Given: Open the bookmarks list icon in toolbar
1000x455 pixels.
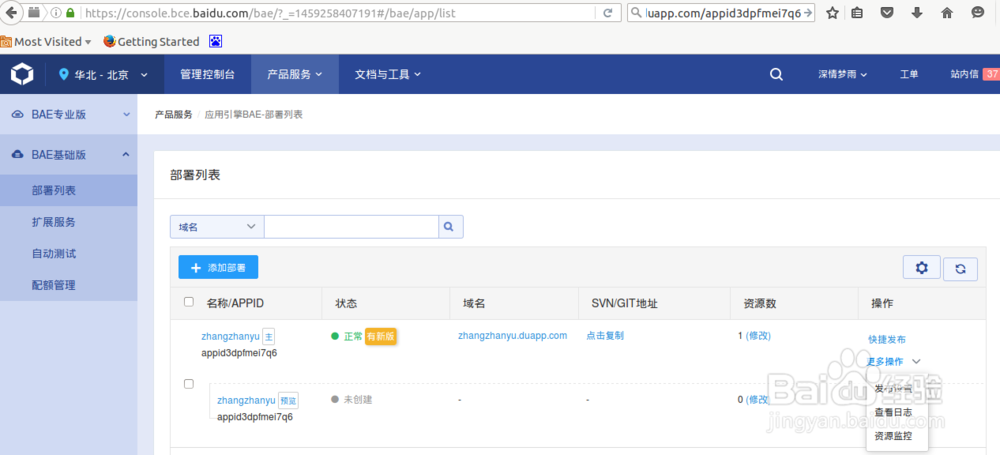Looking at the screenshot, I should coord(858,13).
